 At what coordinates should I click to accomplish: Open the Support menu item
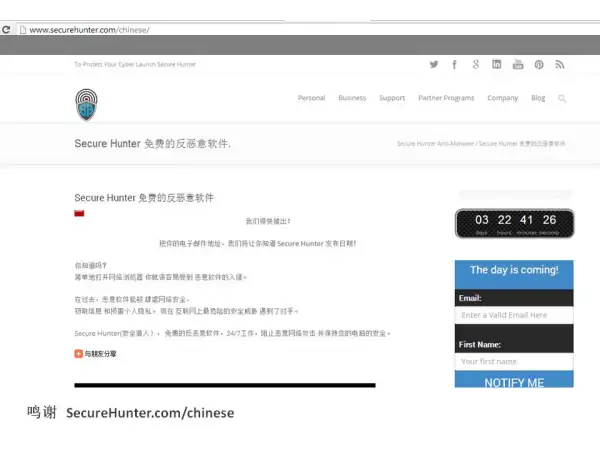tap(392, 98)
